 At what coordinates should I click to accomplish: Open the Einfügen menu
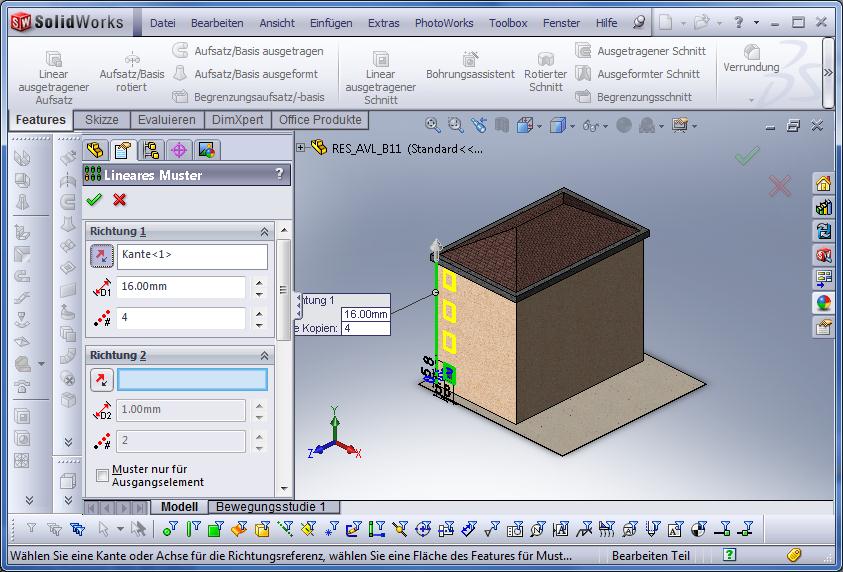pyautogui.click(x=330, y=23)
